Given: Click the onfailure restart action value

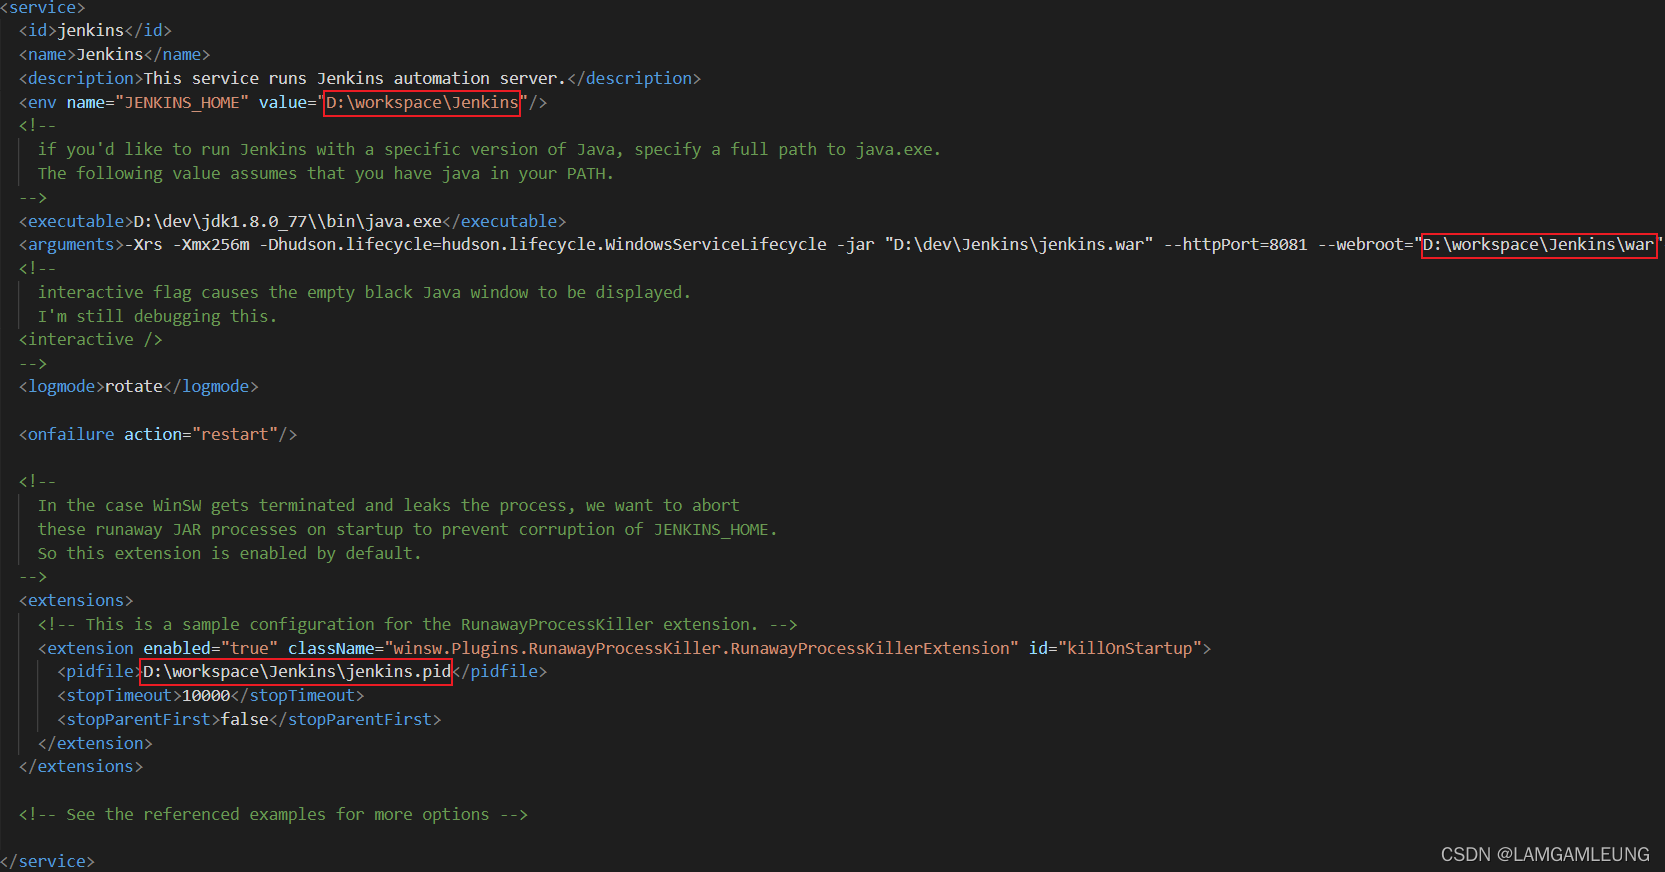Looking at the screenshot, I should 235,435.
